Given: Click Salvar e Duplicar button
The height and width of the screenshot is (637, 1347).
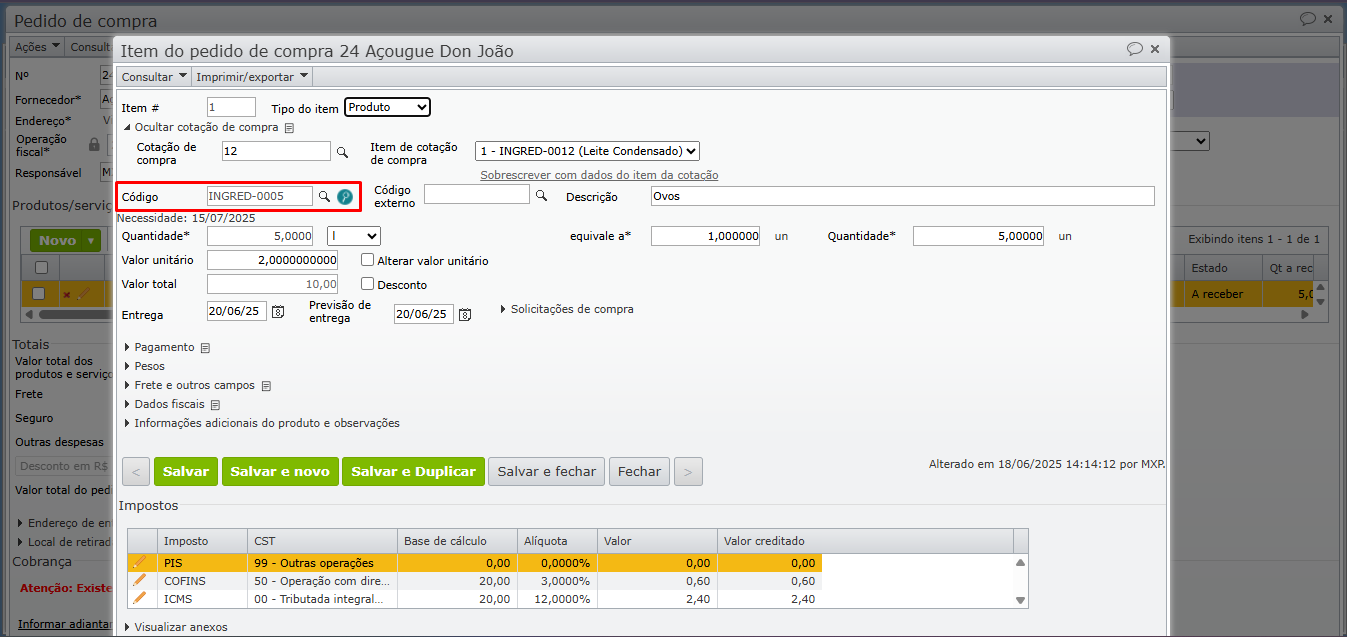Looking at the screenshot, I should click(413, 471).
